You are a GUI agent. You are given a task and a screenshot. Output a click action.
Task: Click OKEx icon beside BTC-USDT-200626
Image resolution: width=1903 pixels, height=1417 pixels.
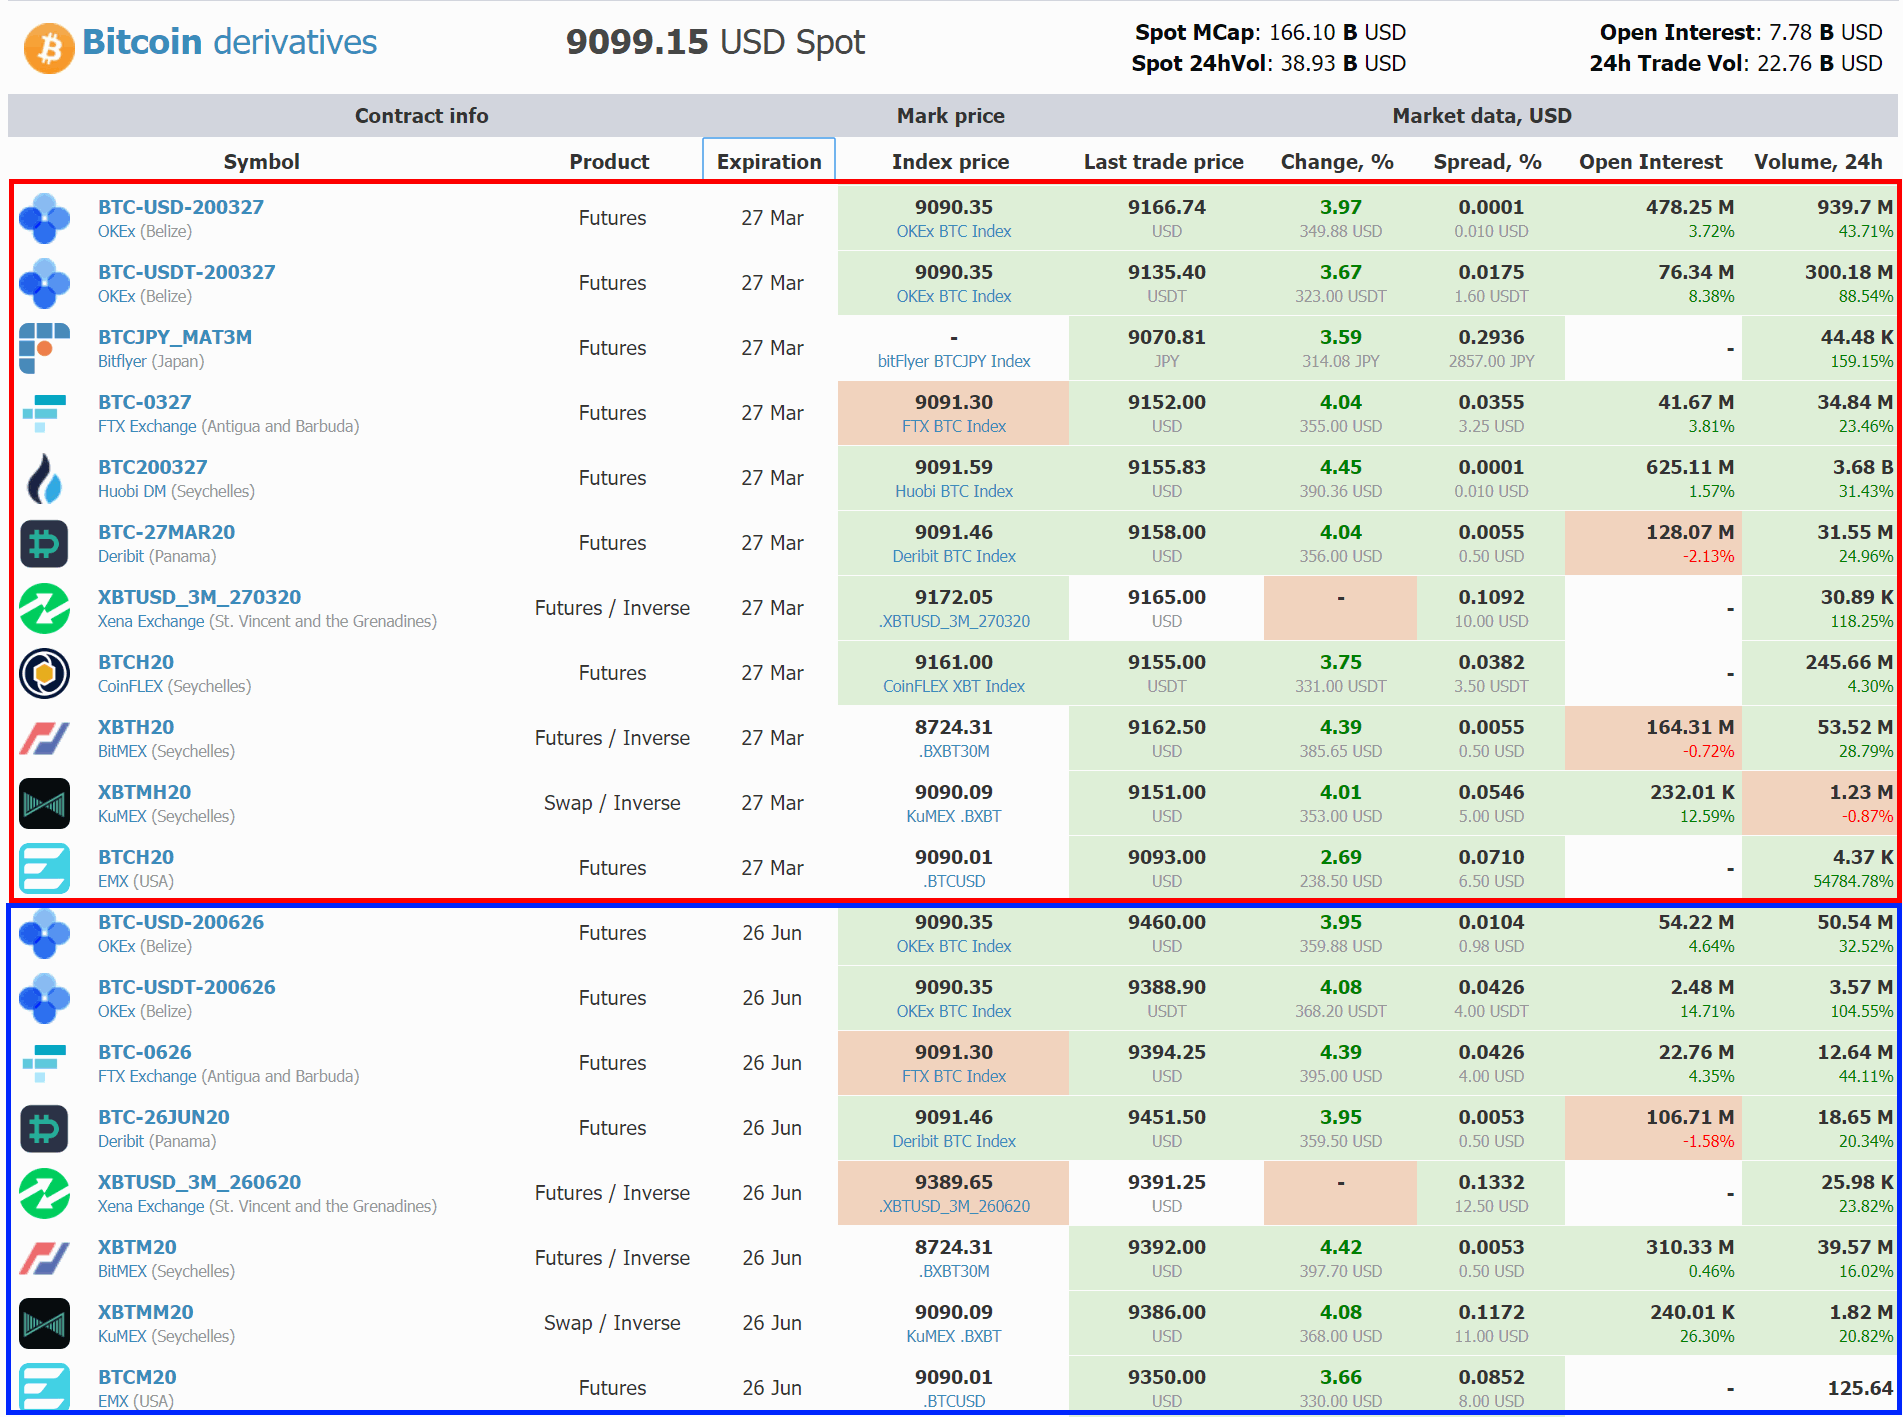(44, 998)
